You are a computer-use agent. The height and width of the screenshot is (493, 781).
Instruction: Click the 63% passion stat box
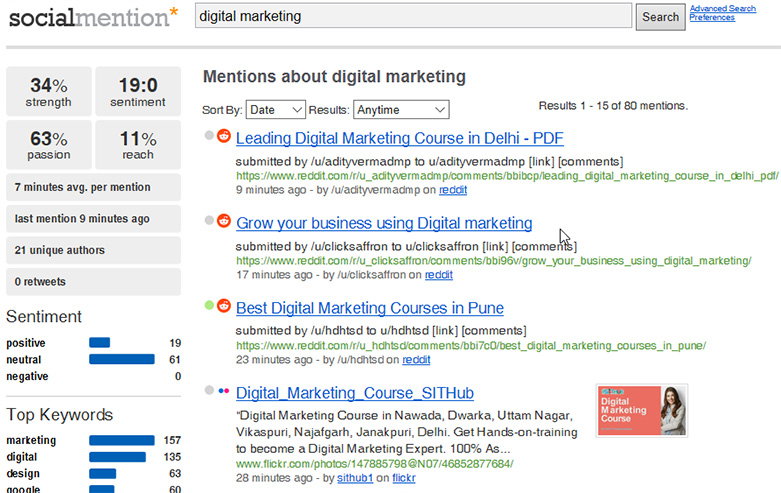pyautogui.click(x=49, y=144)
